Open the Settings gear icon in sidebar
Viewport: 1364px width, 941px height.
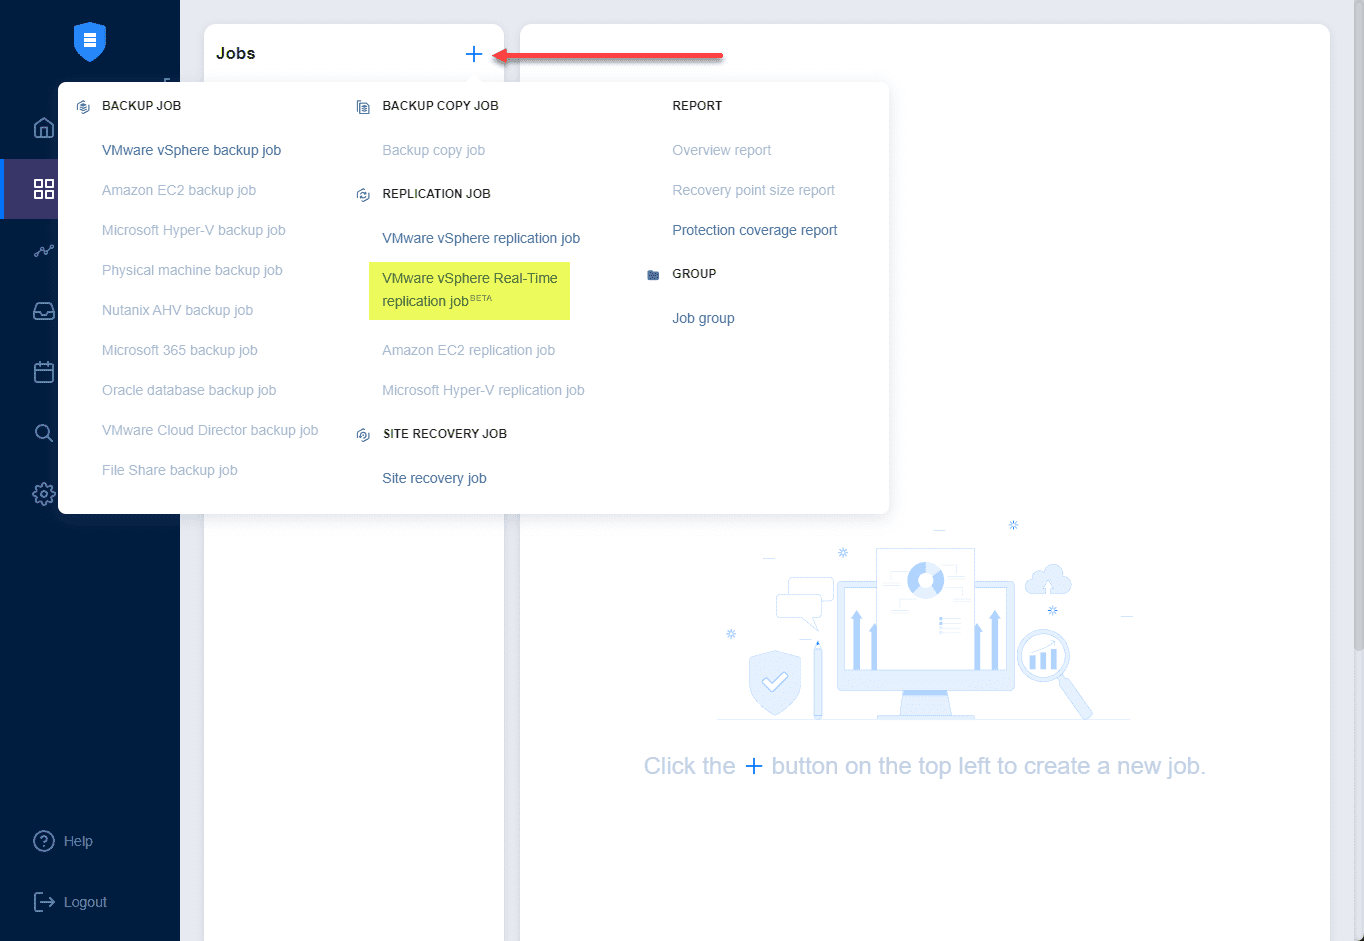click(44, 494)
